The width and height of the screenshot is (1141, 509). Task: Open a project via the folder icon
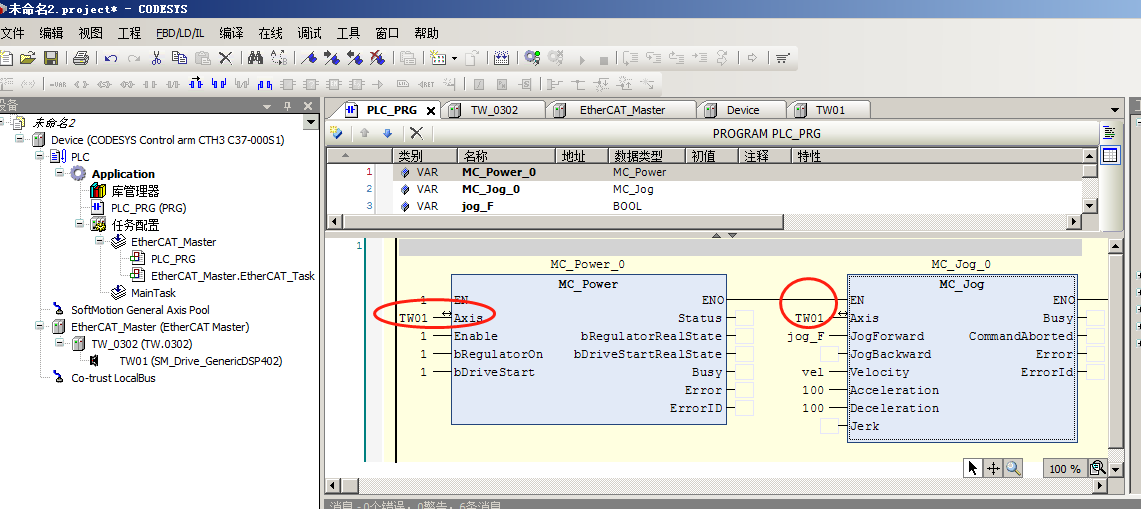(x=28, y=58)
